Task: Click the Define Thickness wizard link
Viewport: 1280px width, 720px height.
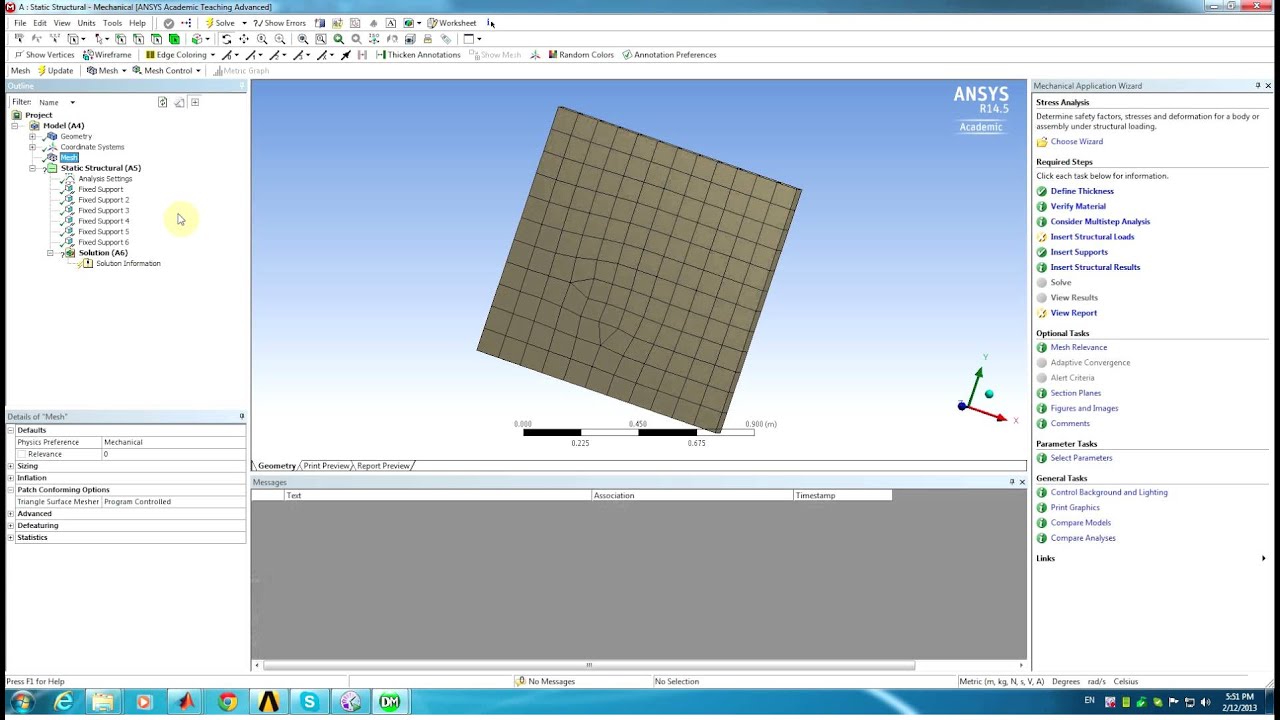Action: (1082, 191)
